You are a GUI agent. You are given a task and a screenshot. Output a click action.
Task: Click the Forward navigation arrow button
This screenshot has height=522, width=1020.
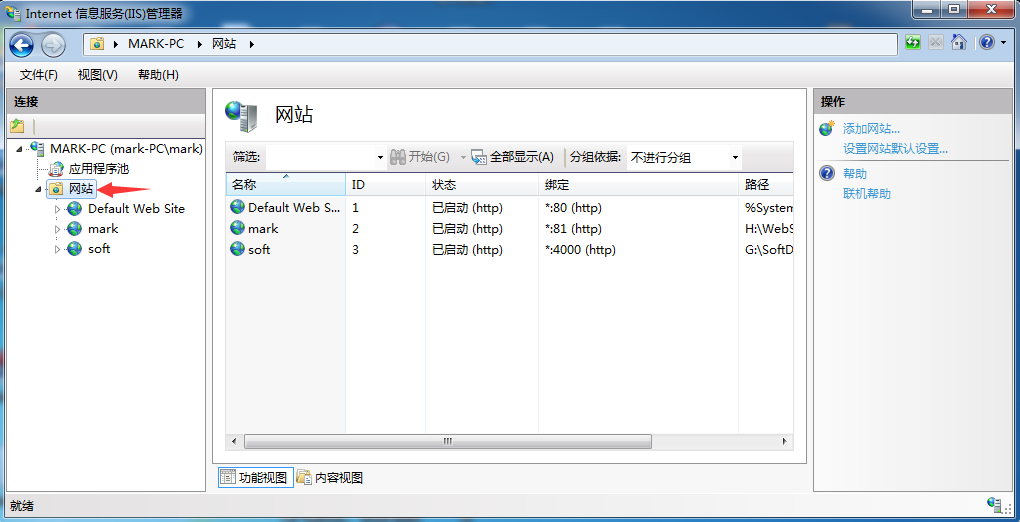(53, 44)
